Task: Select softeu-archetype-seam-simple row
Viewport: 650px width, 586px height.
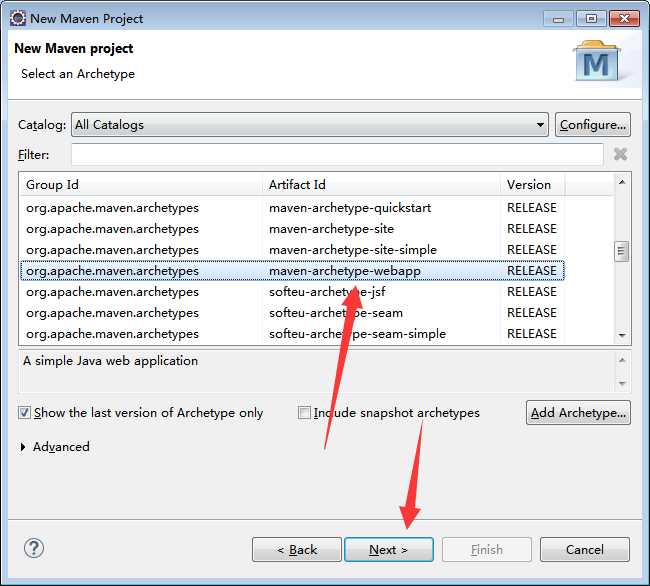Action: 292,334
